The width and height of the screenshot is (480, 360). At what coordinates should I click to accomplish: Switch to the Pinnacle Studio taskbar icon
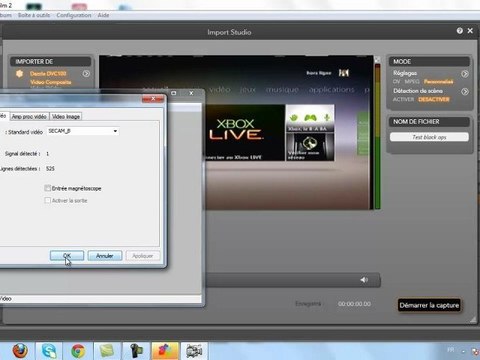click(165, 351)
